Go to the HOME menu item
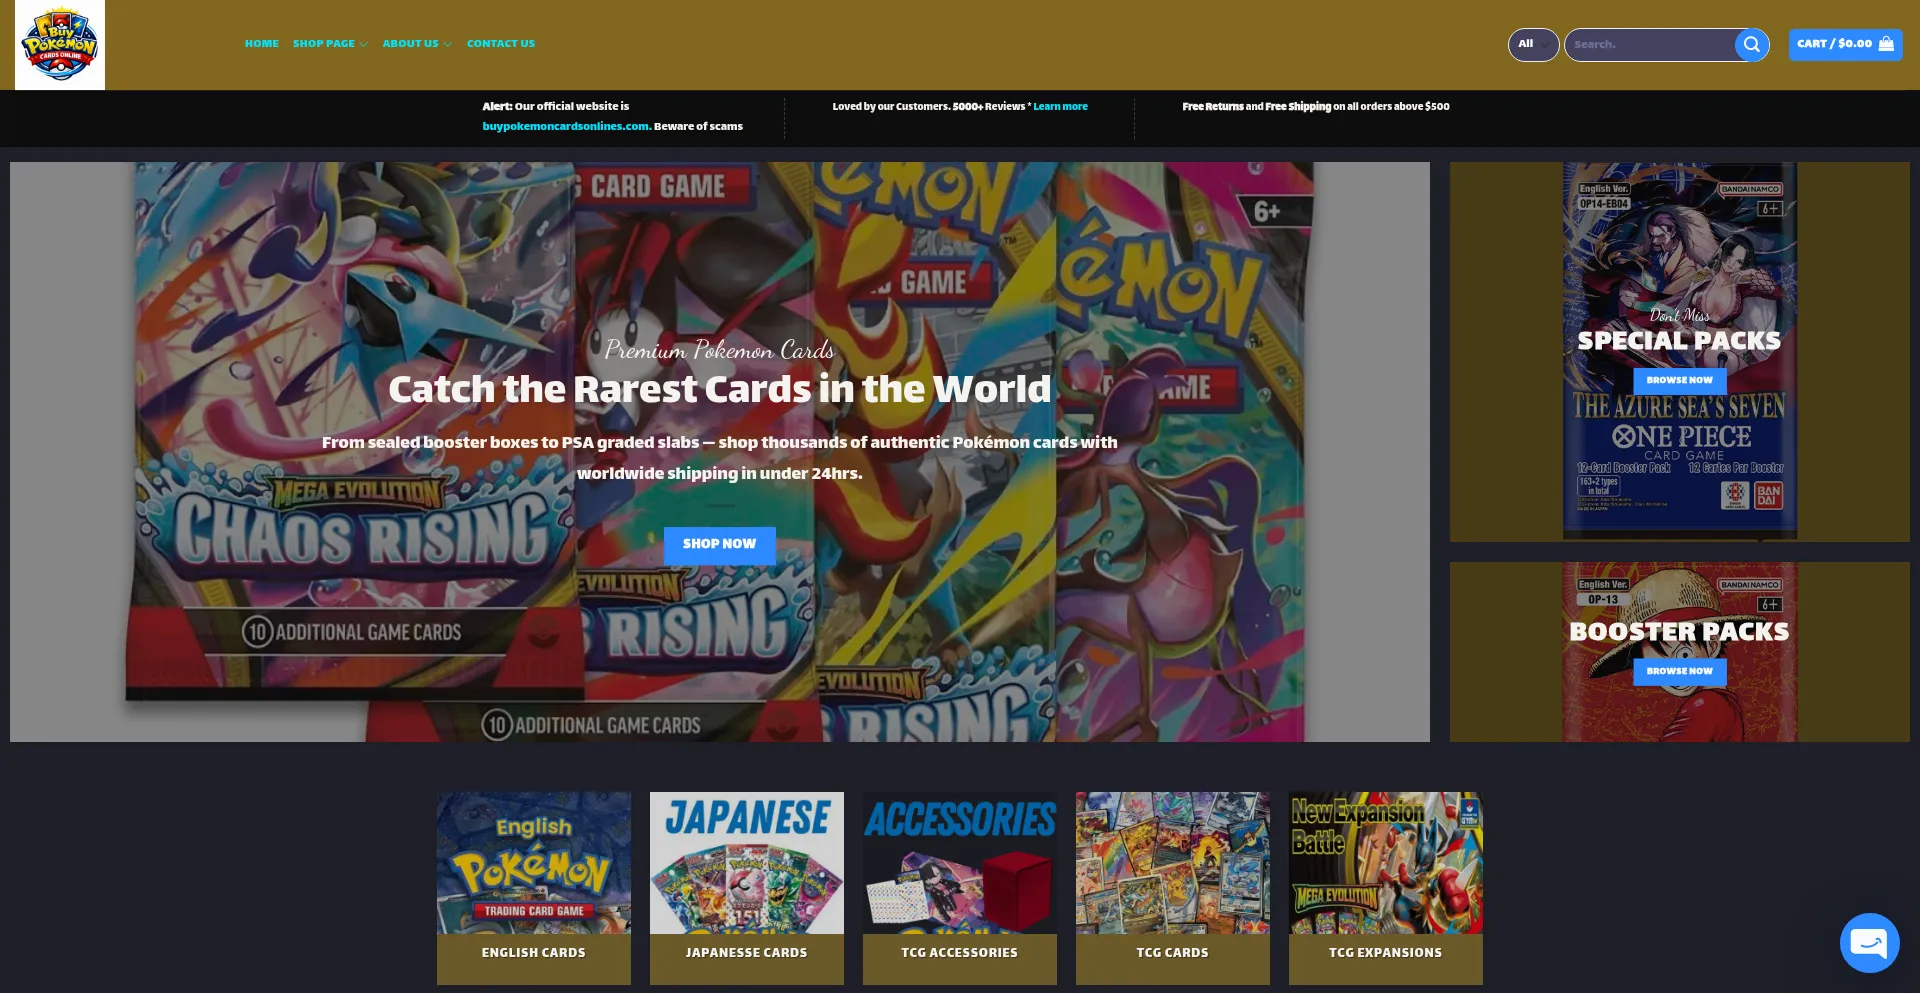The width and height of the screenshot is (1920, 993). [x=262, y=44]
